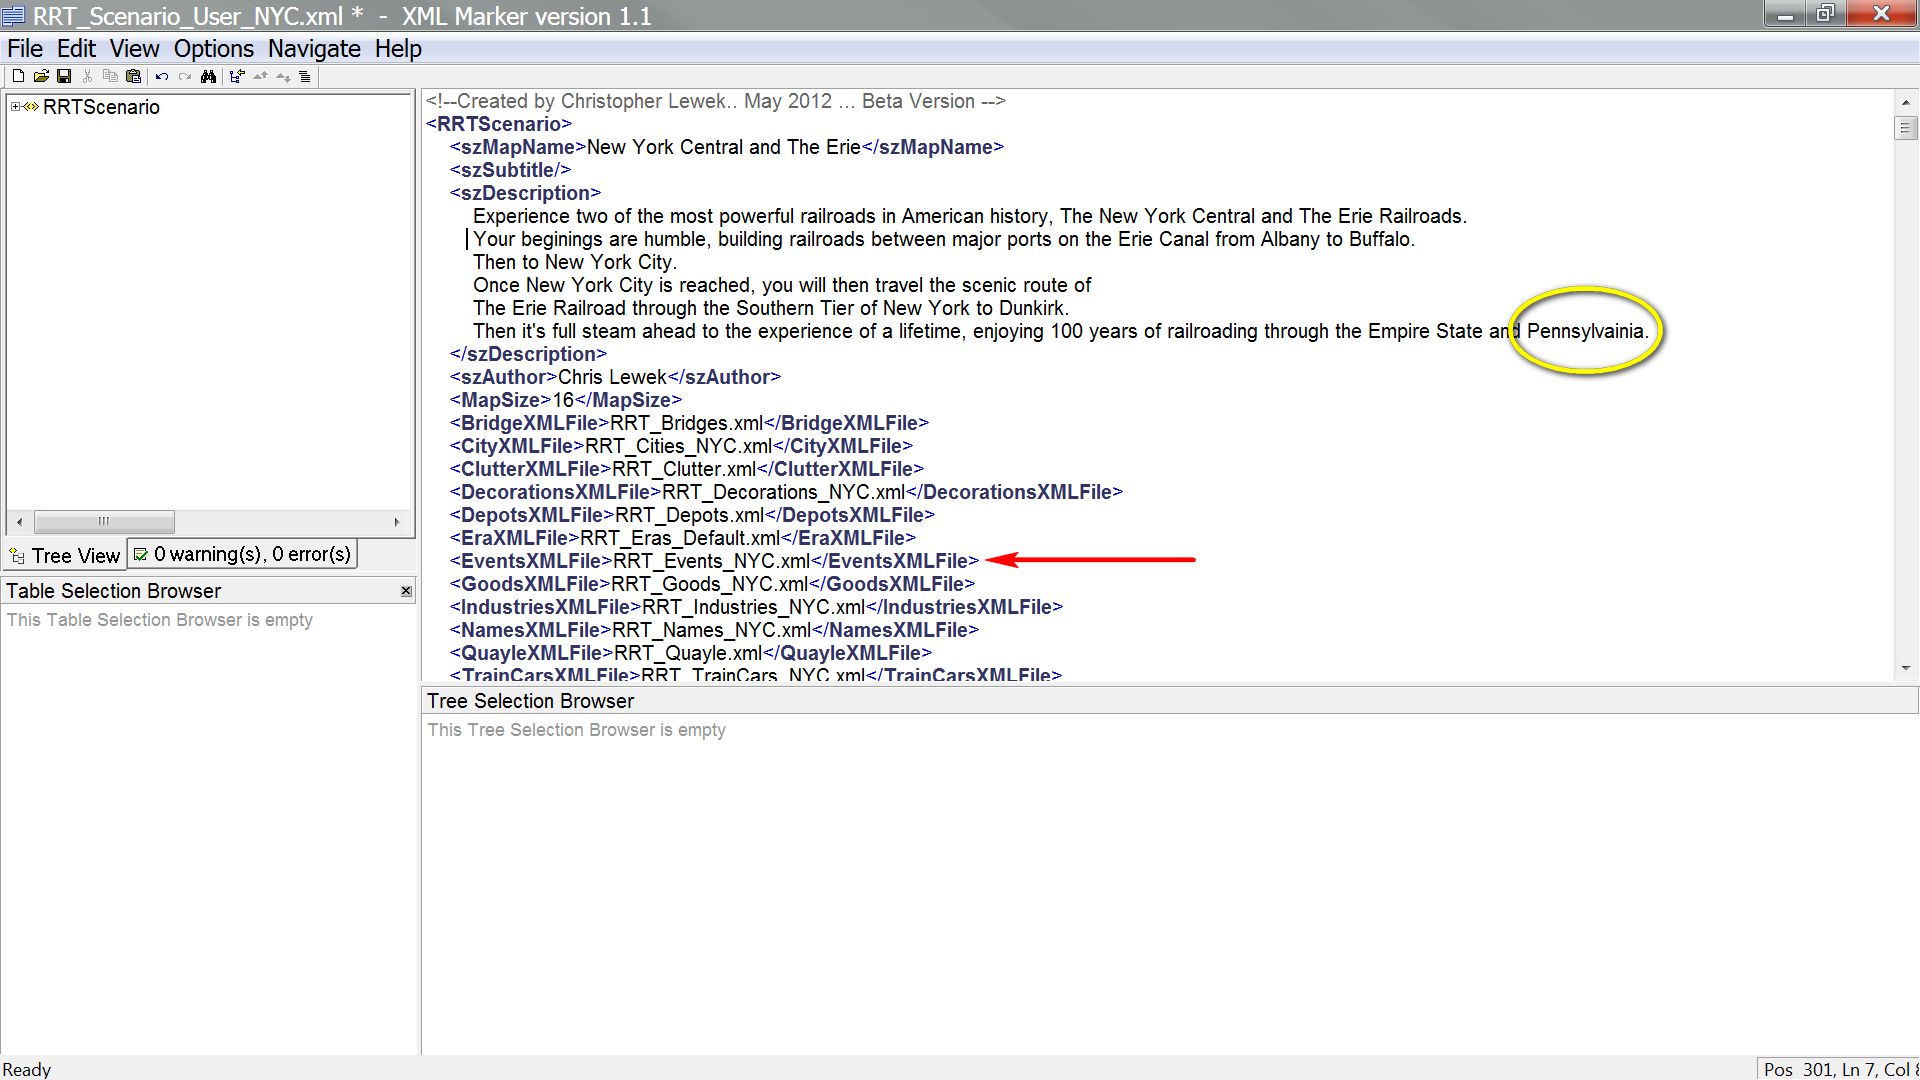
Task: Create a new file via toolbar icon
Action: (18, 76)
